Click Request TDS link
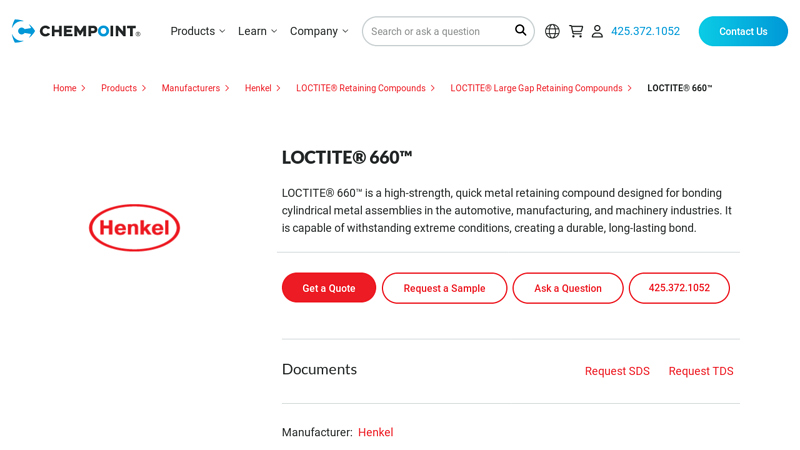Image resolution: width=800 pixels, height=450 pixels. [x=701, y=371]
